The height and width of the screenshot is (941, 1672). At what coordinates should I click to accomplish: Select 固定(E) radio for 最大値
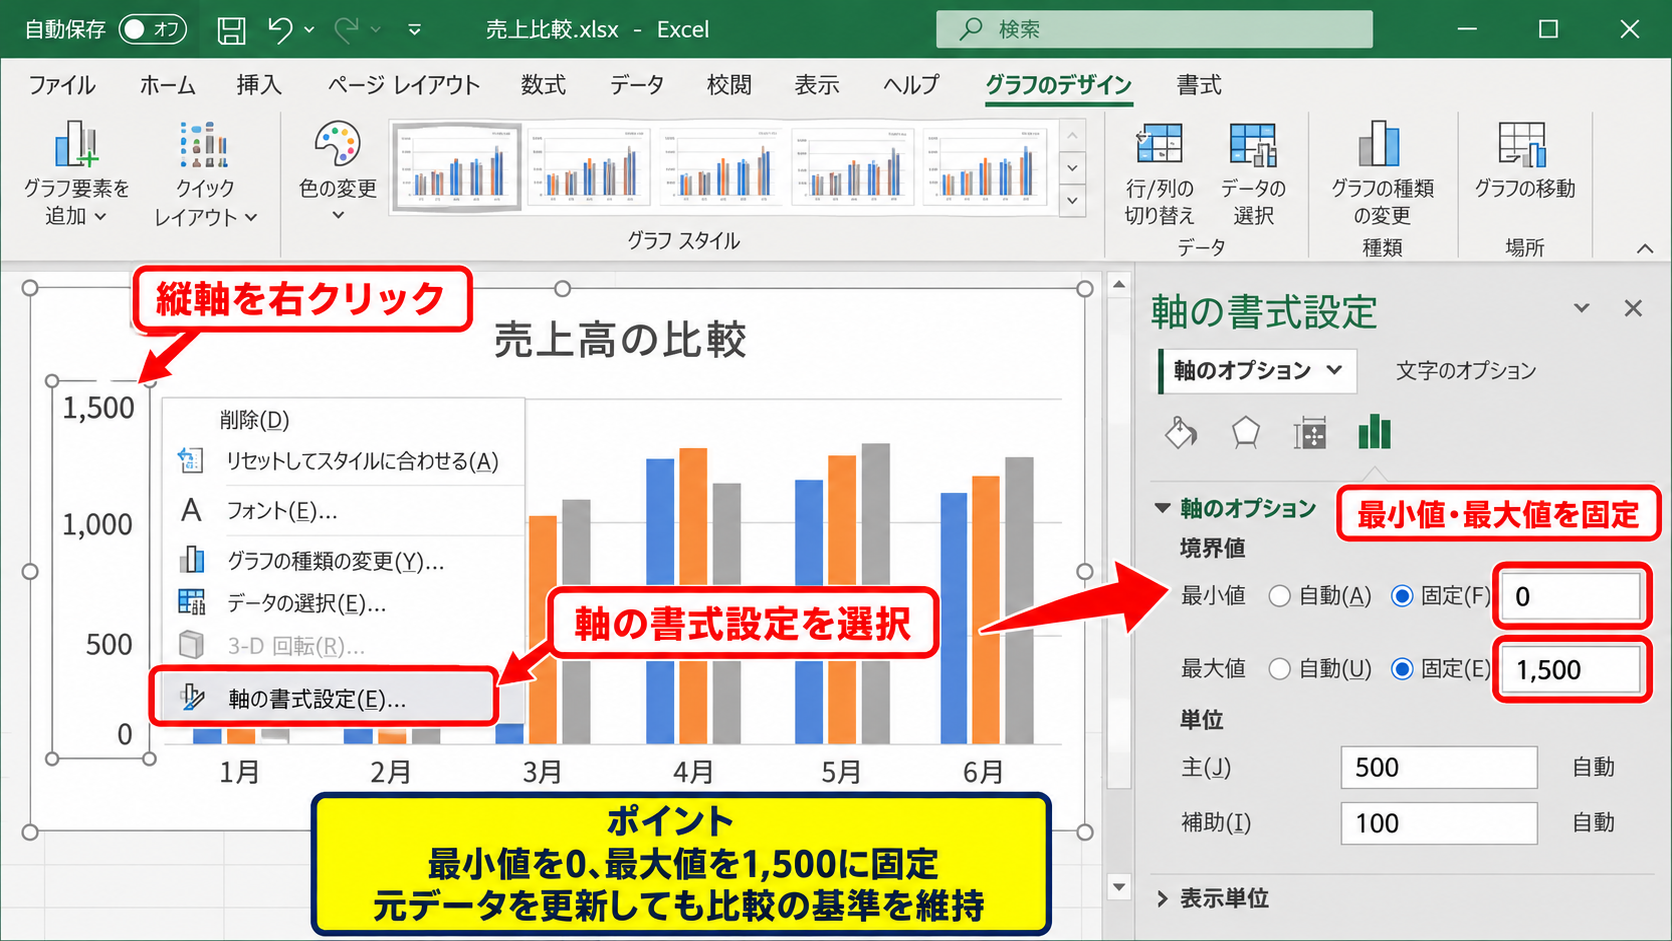click(1402, 669)
